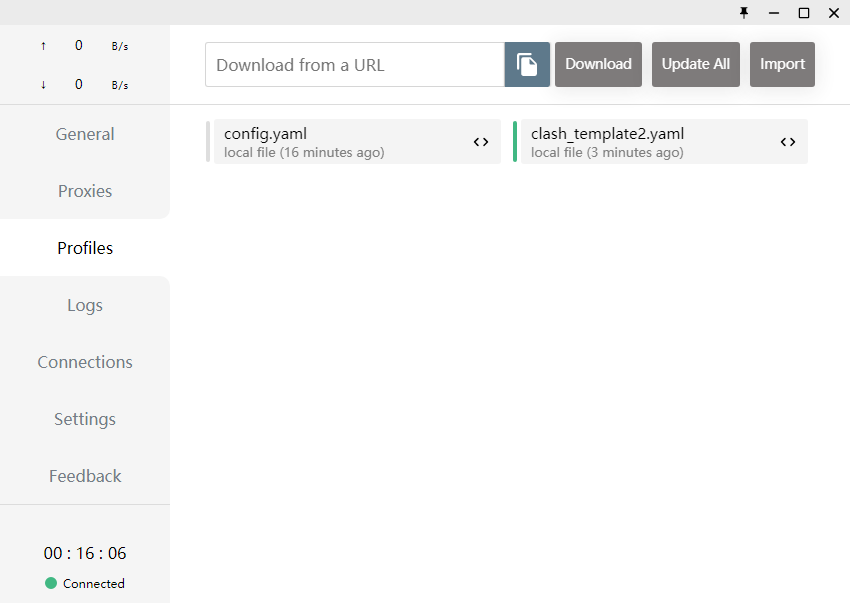The image size is (850, 603).
Task: Maximize the window using the title bar square
Action: coord(803,12)
